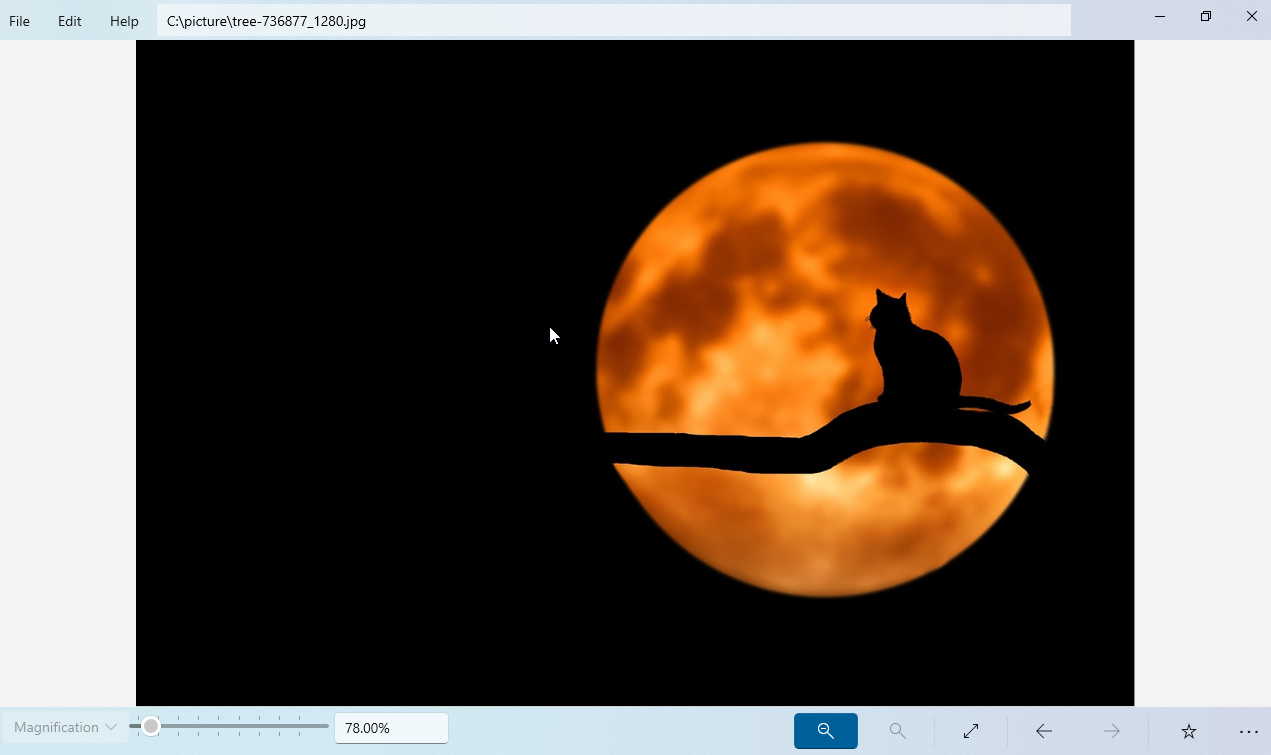Click the file path box showing tree-736877_1280.jpg
The height and width of the screenshot is (755, 1271).
[x=613, y=21]
